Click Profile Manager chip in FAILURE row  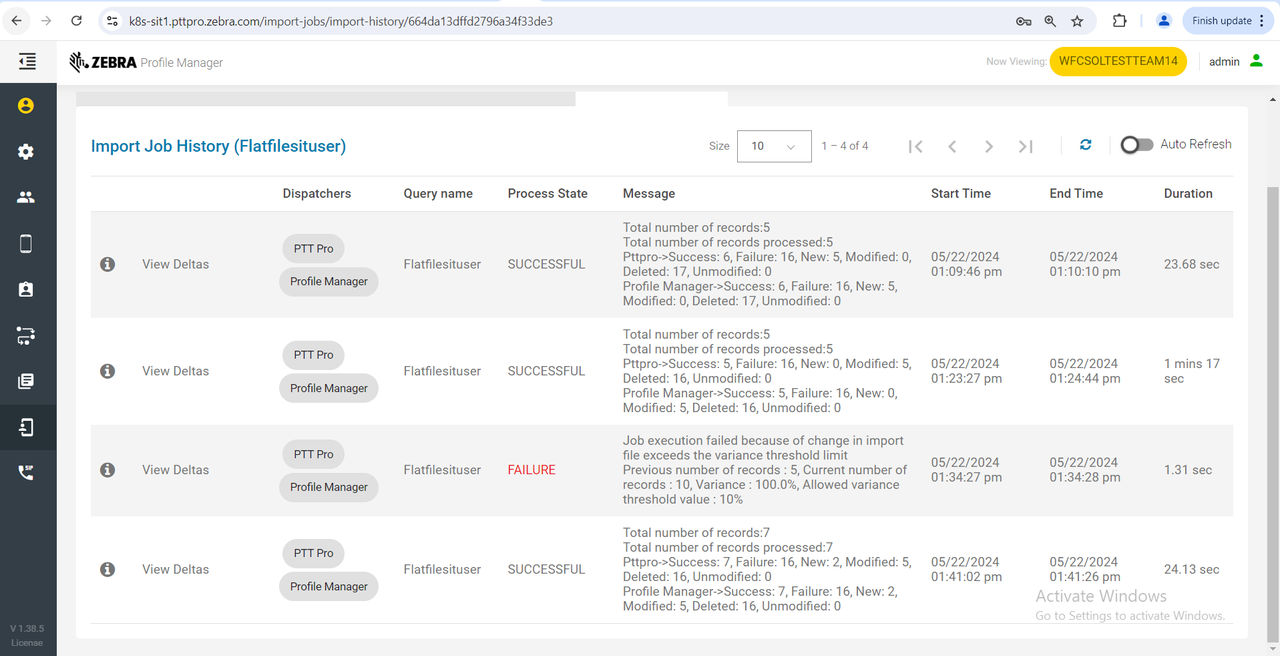pyautogui.click(x=328, y=487)
